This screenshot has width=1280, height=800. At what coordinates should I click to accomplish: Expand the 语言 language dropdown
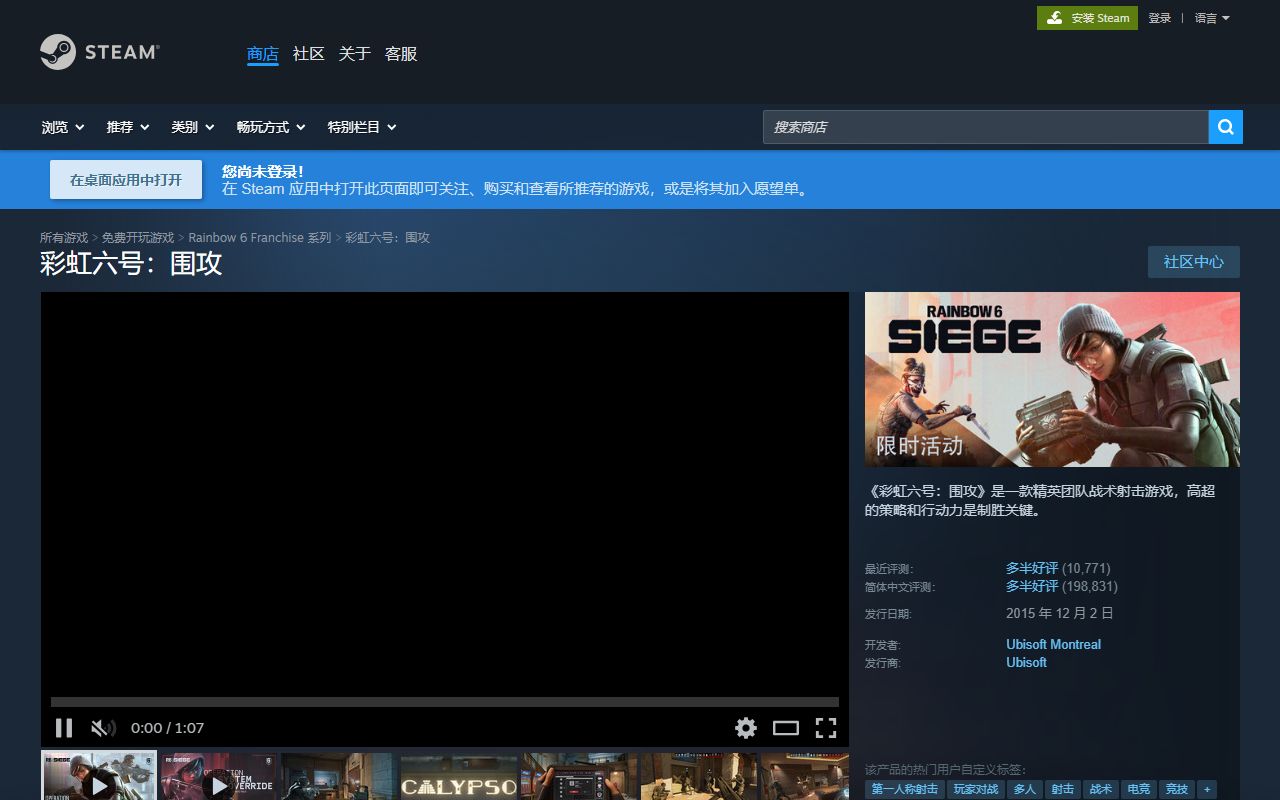pos(1212,18)
